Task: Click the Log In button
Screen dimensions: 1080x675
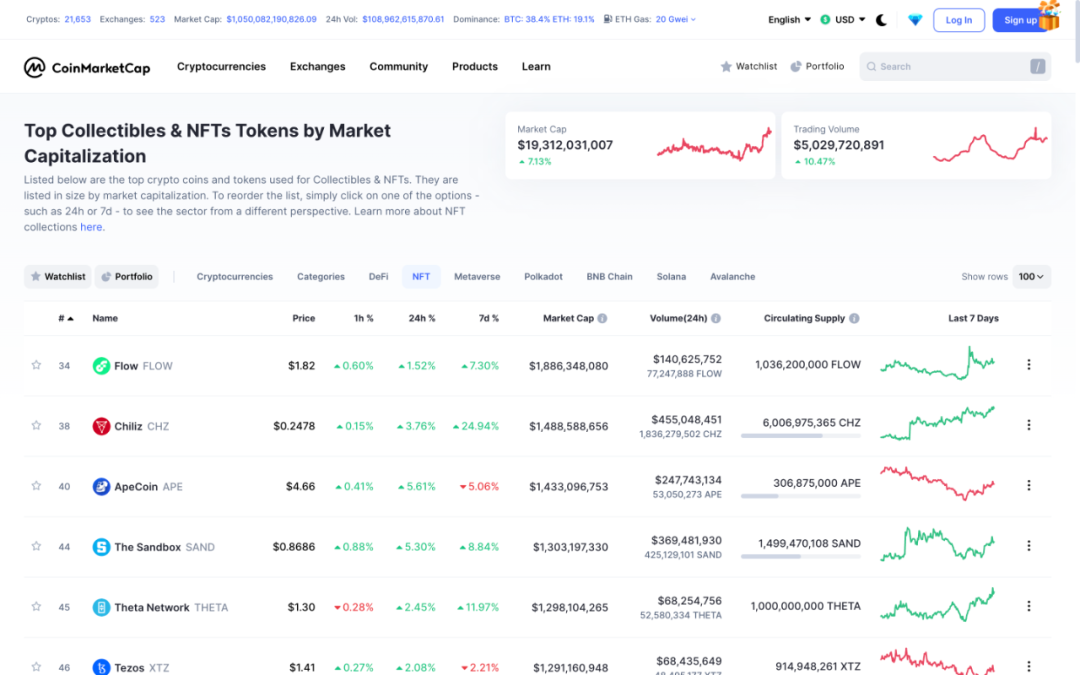Action: (x=959, y=20)
